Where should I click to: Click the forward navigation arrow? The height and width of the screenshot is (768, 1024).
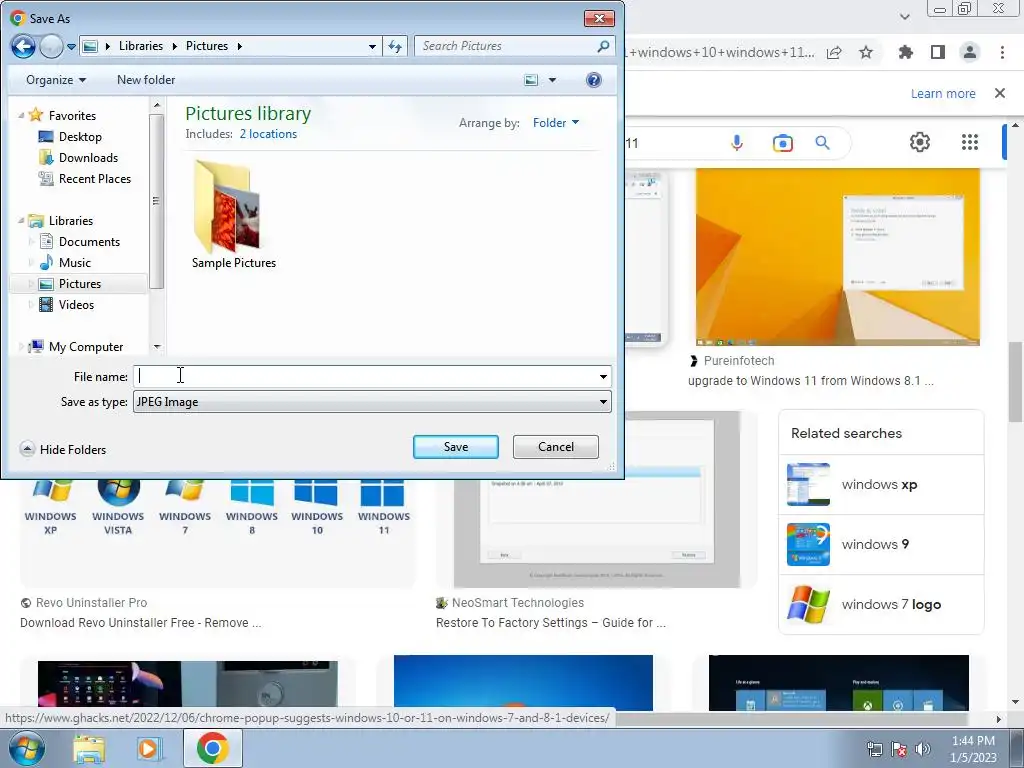point(51,46)
